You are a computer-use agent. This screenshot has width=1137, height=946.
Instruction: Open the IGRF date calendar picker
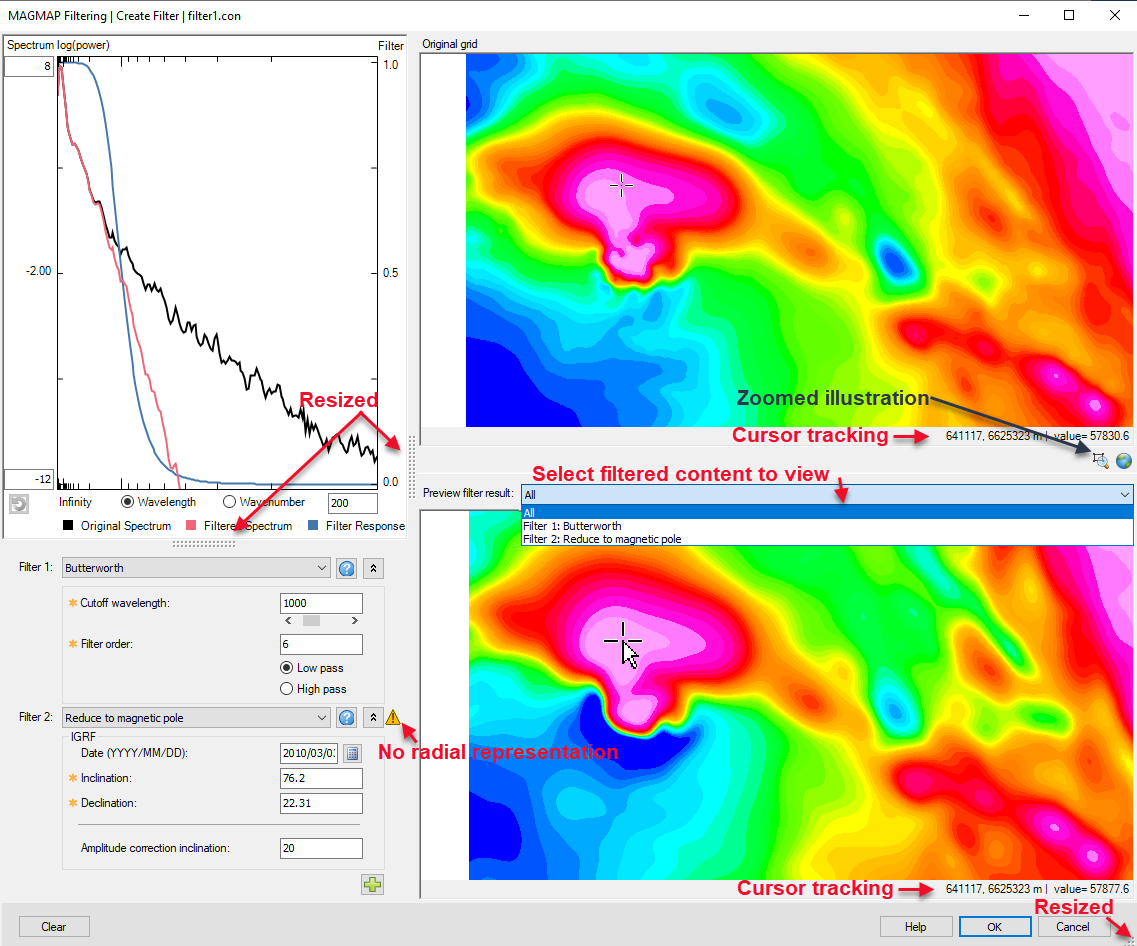pyautogui.click(x=352, y=753)
